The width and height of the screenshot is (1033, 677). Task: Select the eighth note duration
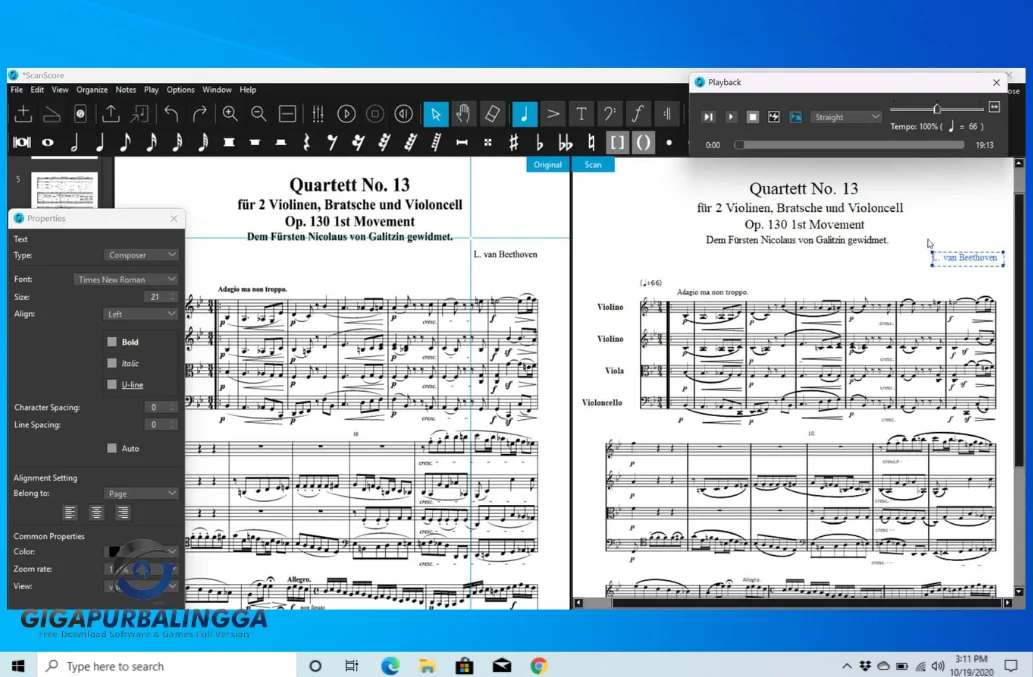(125, 142)
